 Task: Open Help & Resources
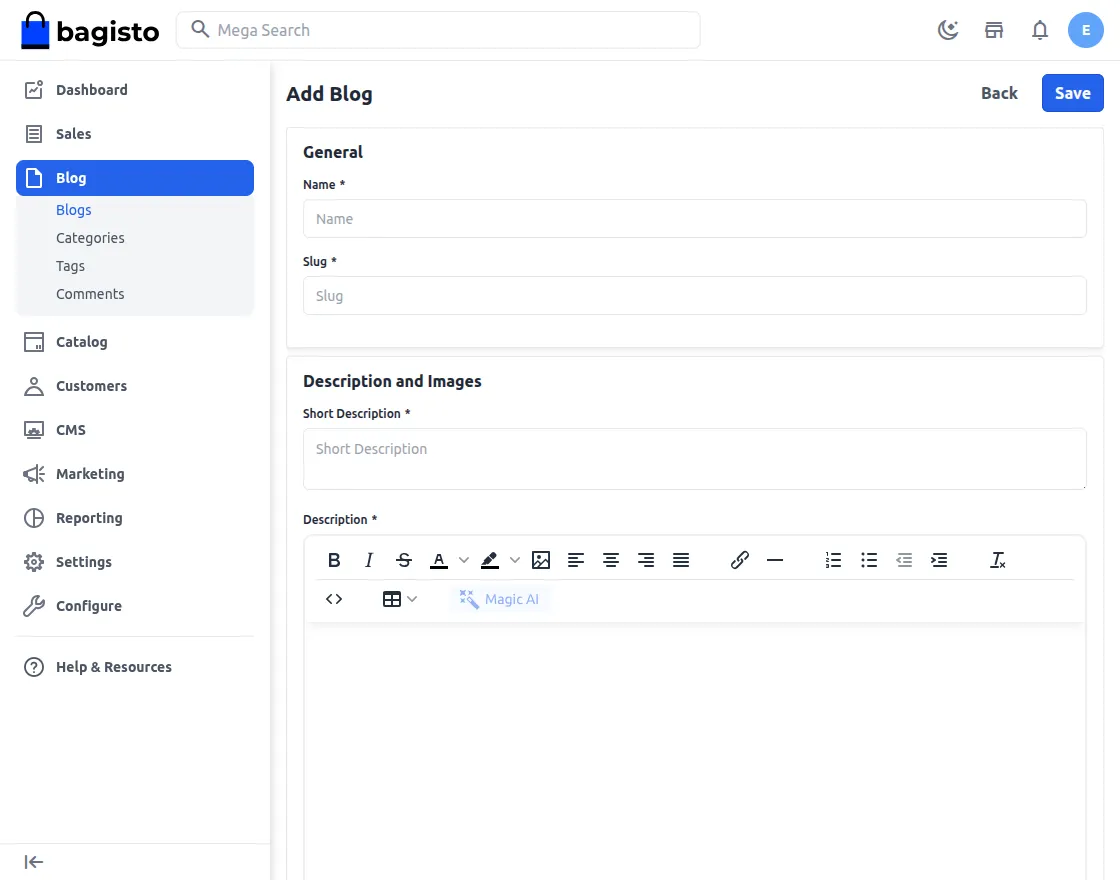tap(134, 667)
